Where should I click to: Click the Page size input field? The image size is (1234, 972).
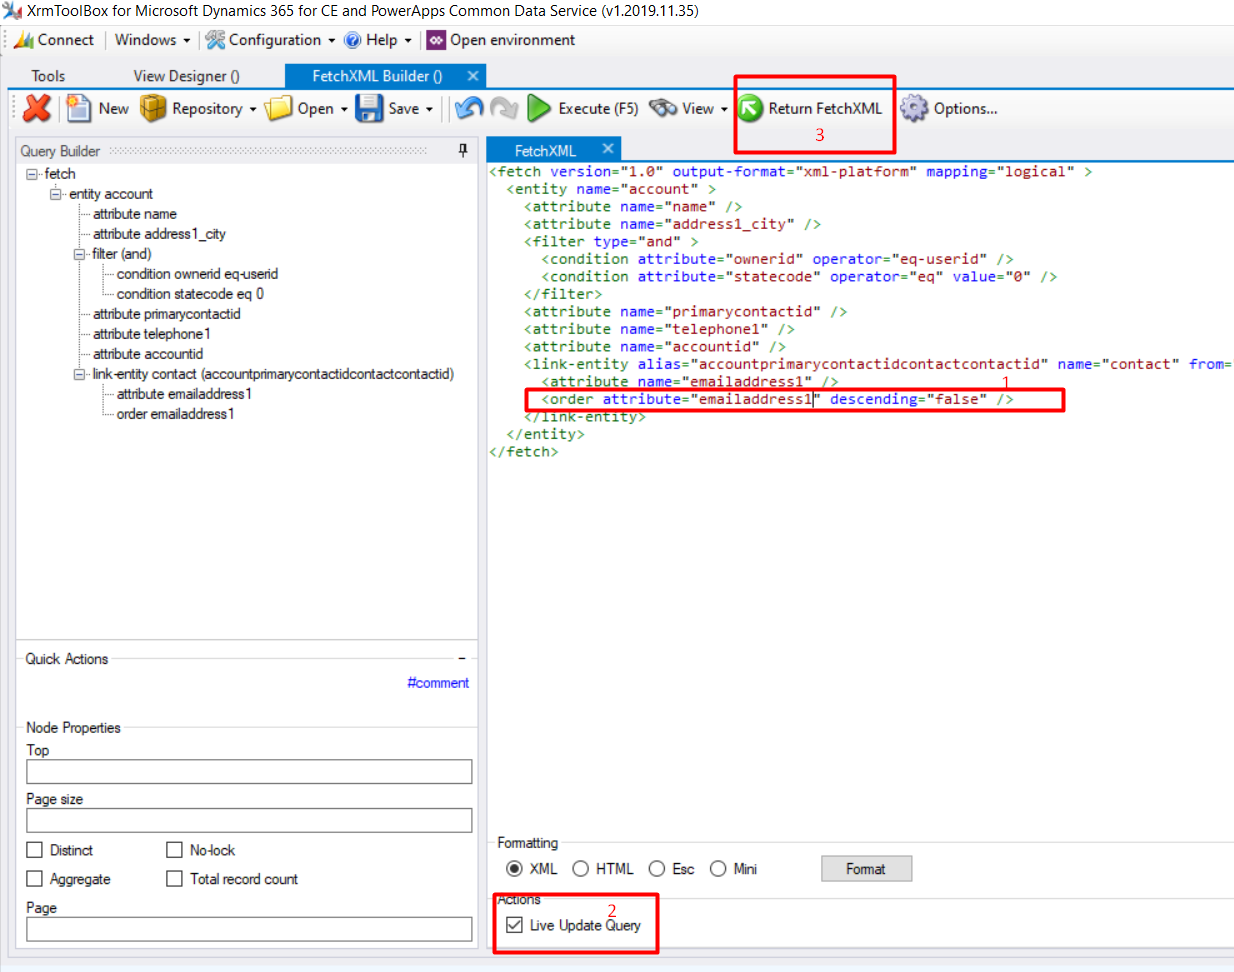249,821
